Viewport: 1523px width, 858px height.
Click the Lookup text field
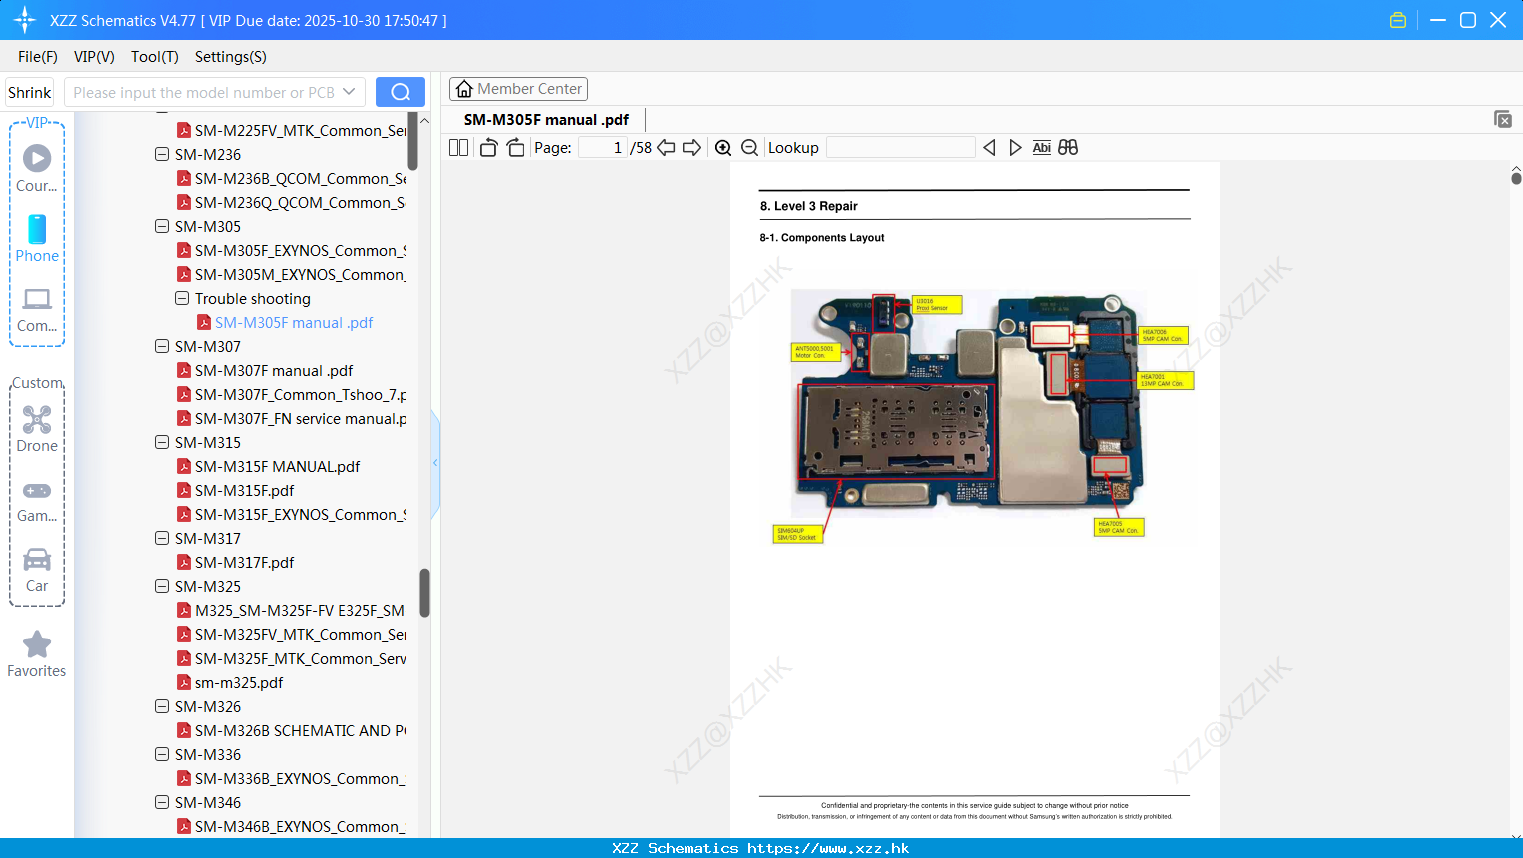[x=900, y=148]
